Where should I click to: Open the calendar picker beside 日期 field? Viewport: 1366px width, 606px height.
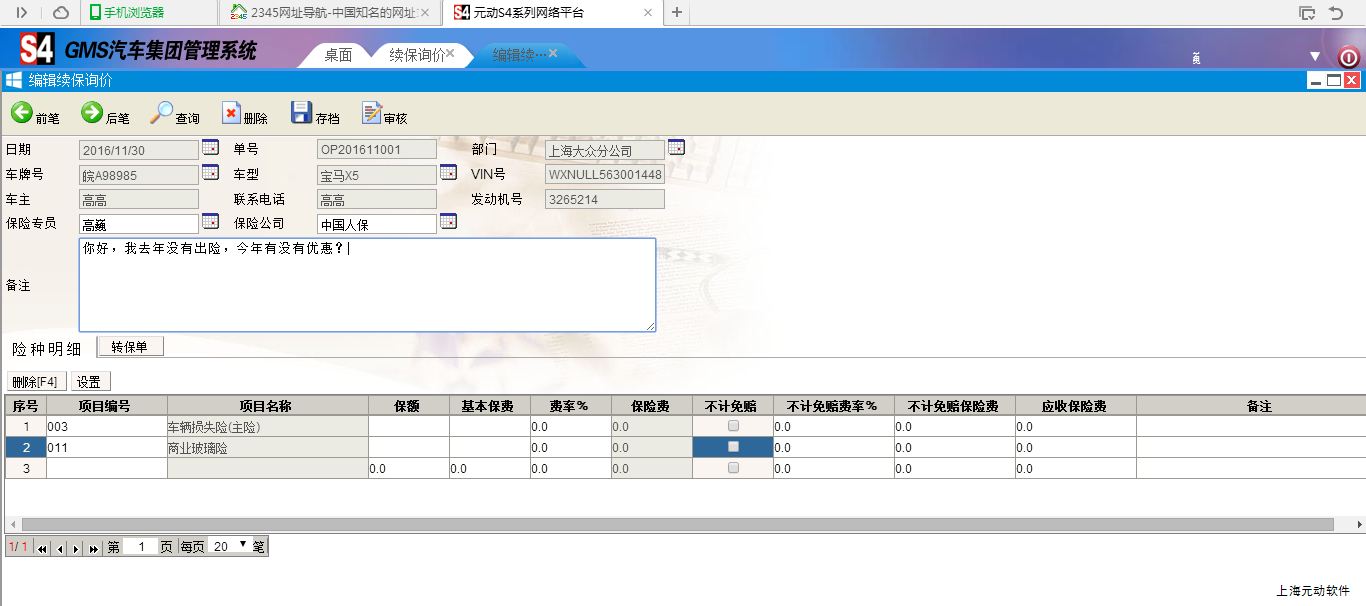pos(210,147)
